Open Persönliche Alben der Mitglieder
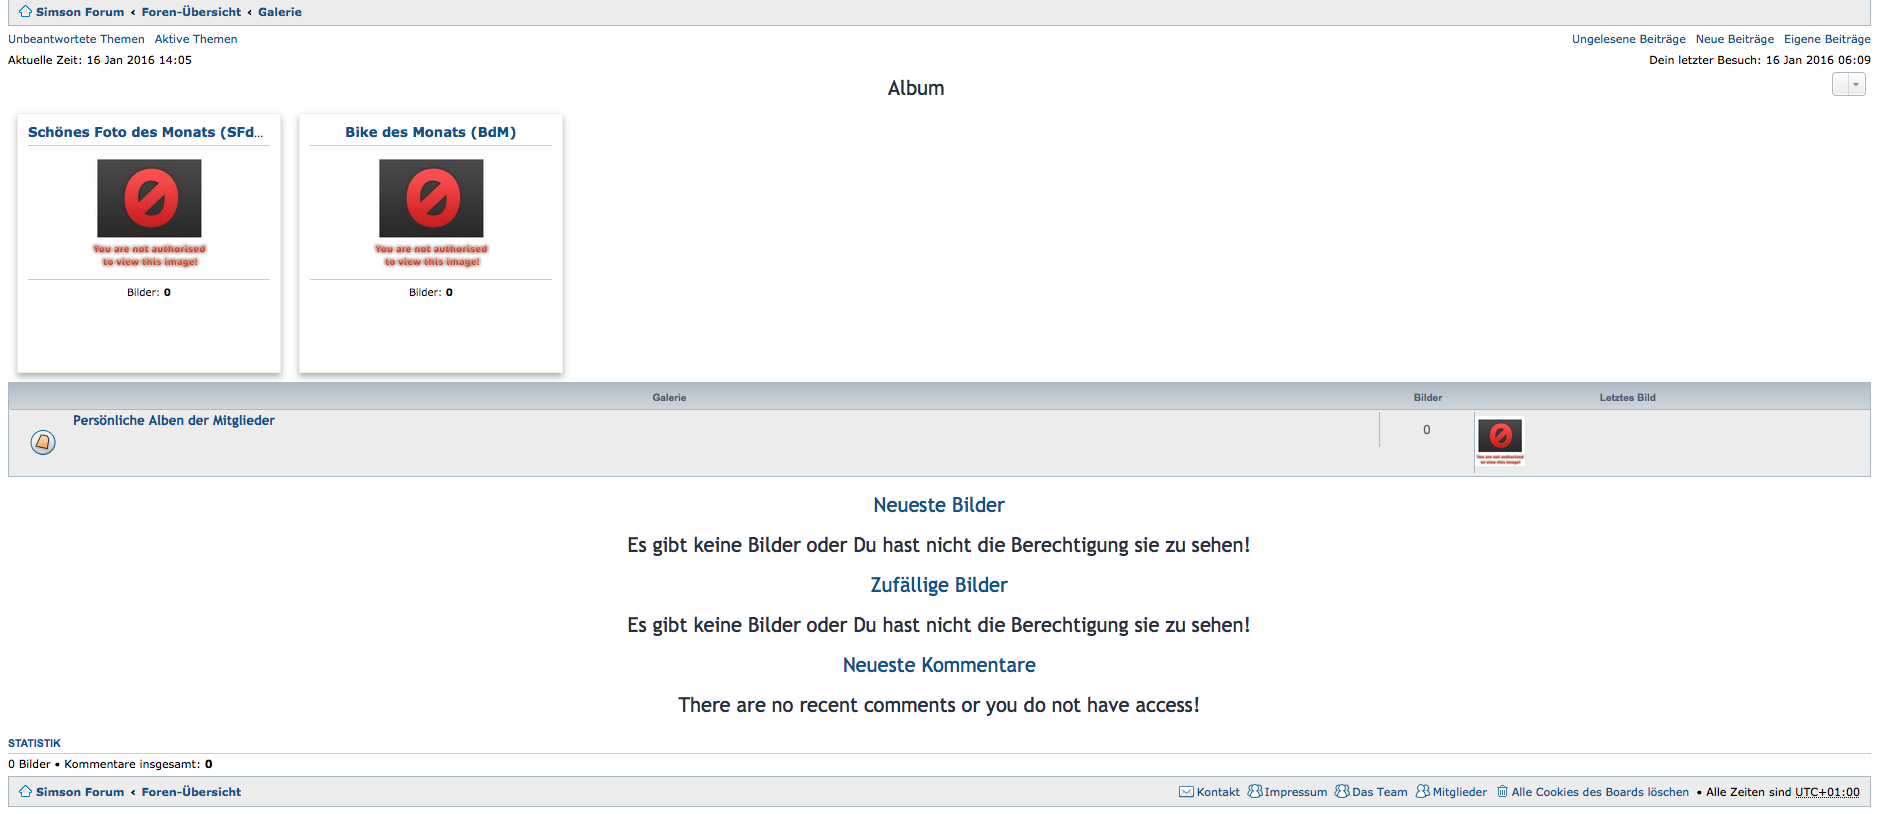This screenshot has width=1886, height=814. [173, 421]
